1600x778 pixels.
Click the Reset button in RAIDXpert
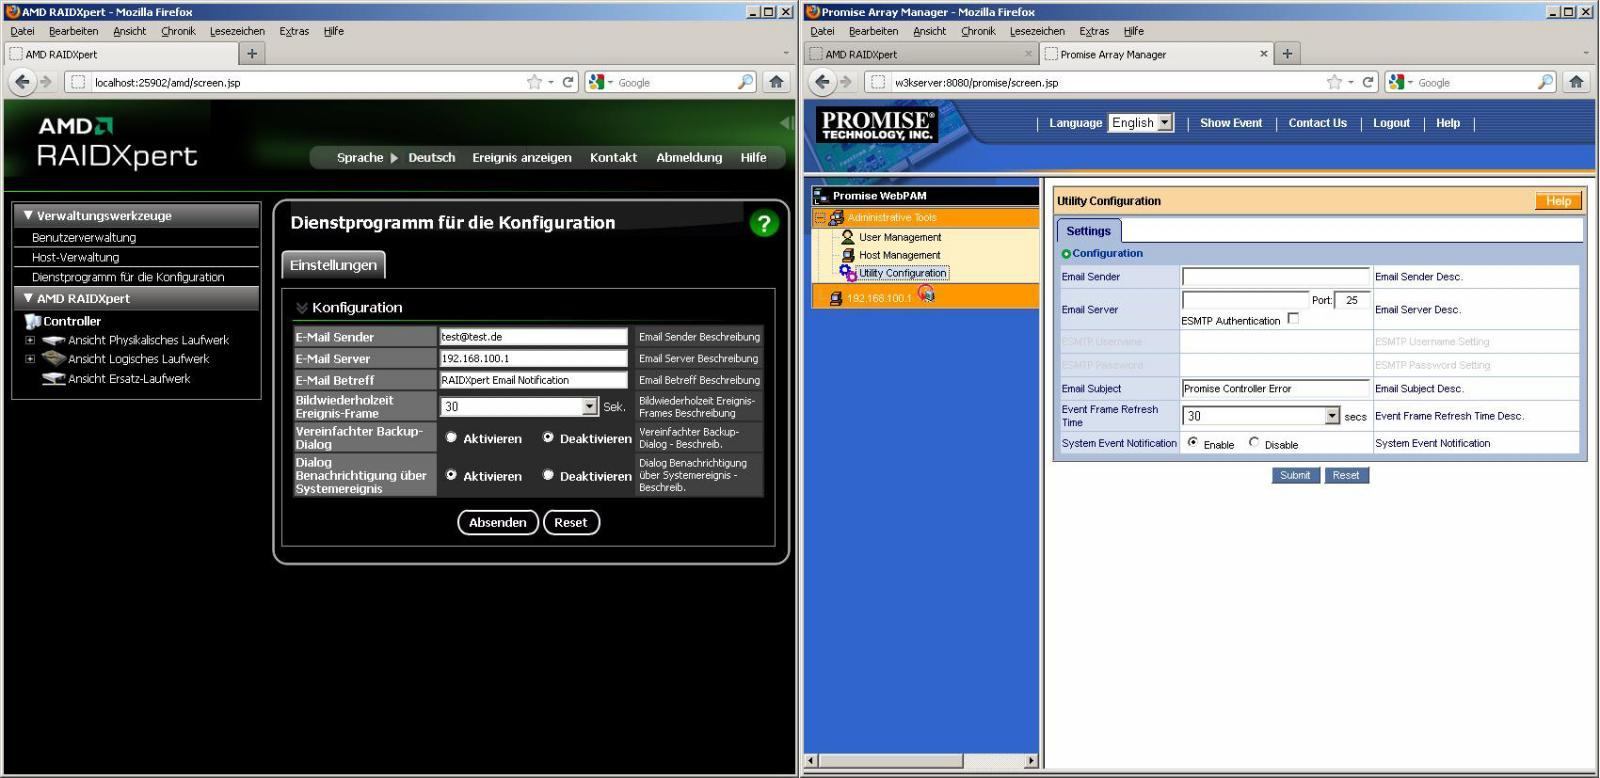click(571, 522)
